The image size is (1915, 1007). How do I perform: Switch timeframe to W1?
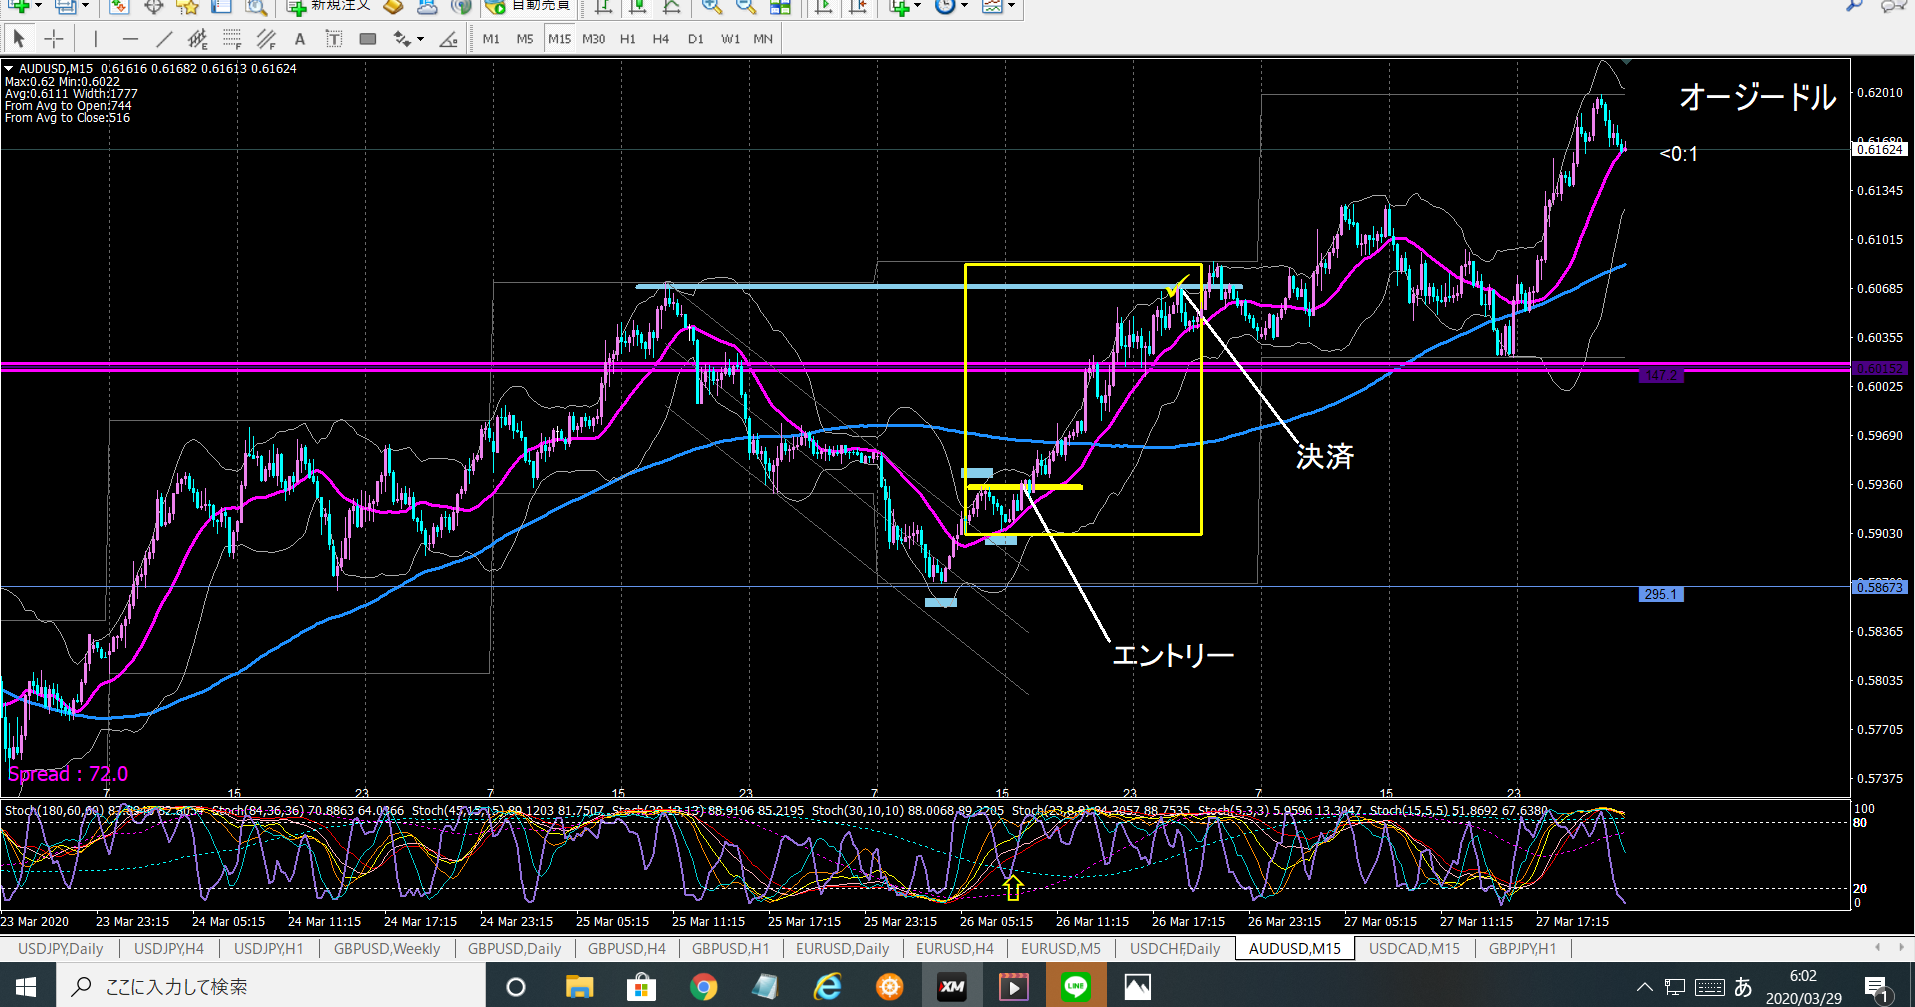click(x=731, y=39)
